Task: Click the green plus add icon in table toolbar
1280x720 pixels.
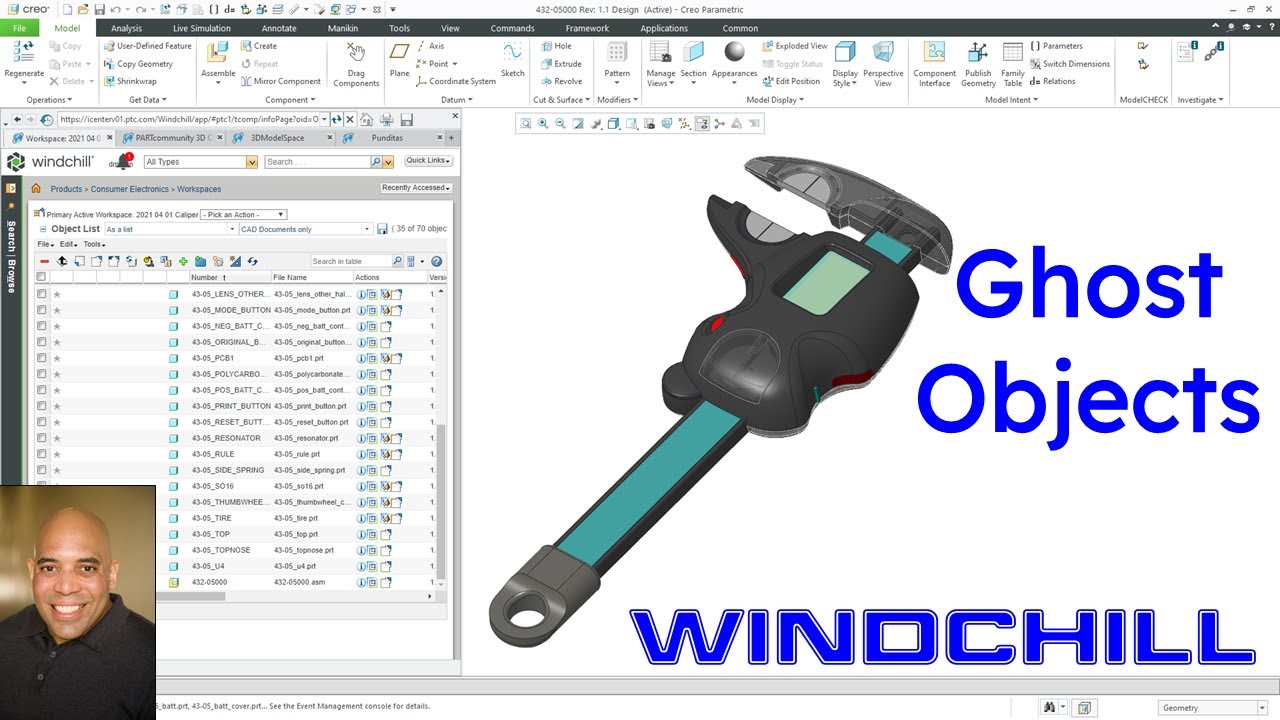Action: pos(183,261)
